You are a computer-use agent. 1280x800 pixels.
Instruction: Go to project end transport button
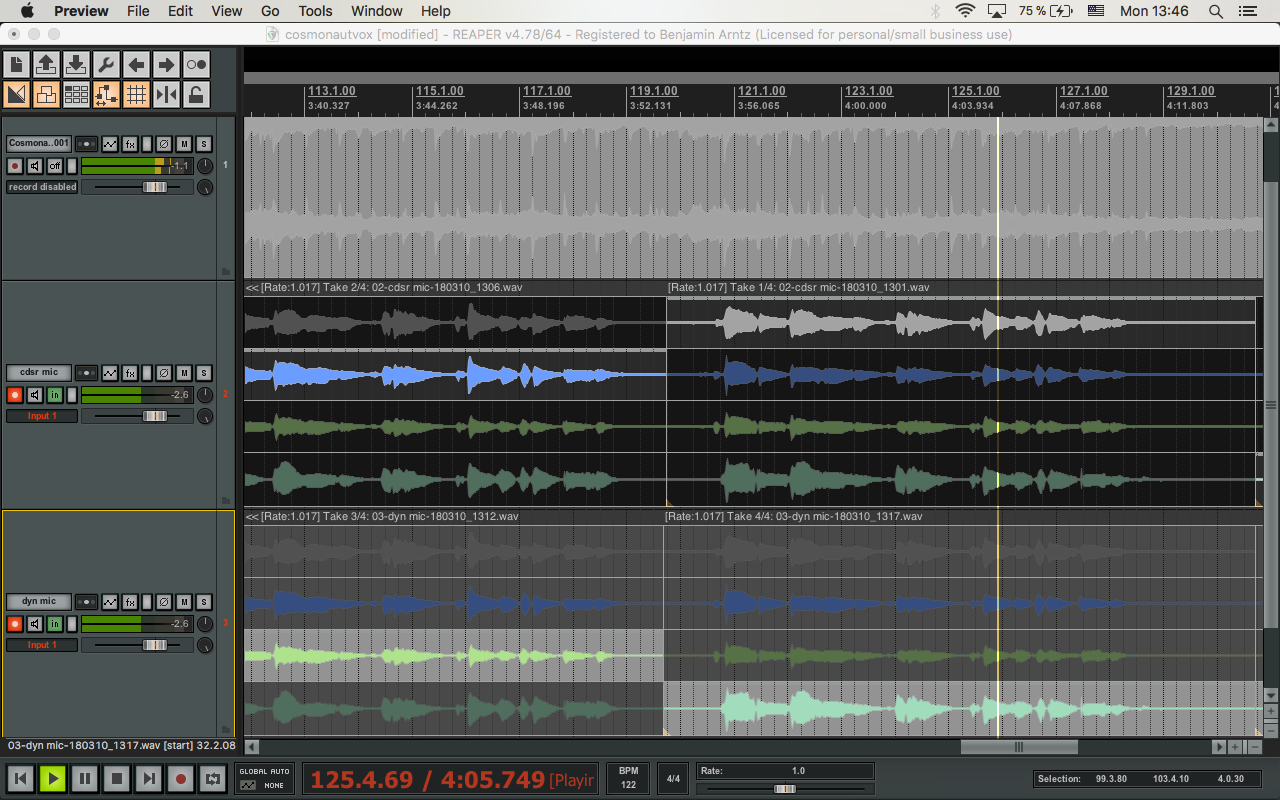coord(148,778)
